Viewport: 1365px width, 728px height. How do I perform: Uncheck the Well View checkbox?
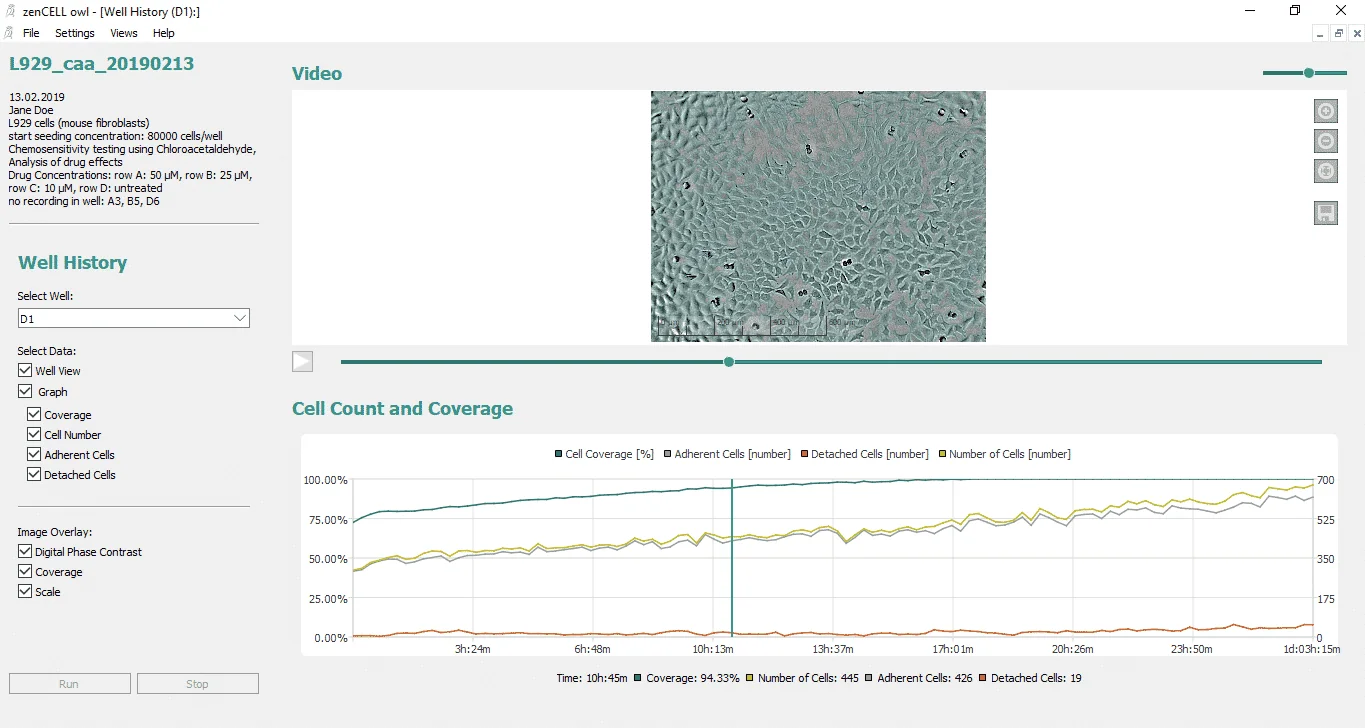[x=25, y=371]
